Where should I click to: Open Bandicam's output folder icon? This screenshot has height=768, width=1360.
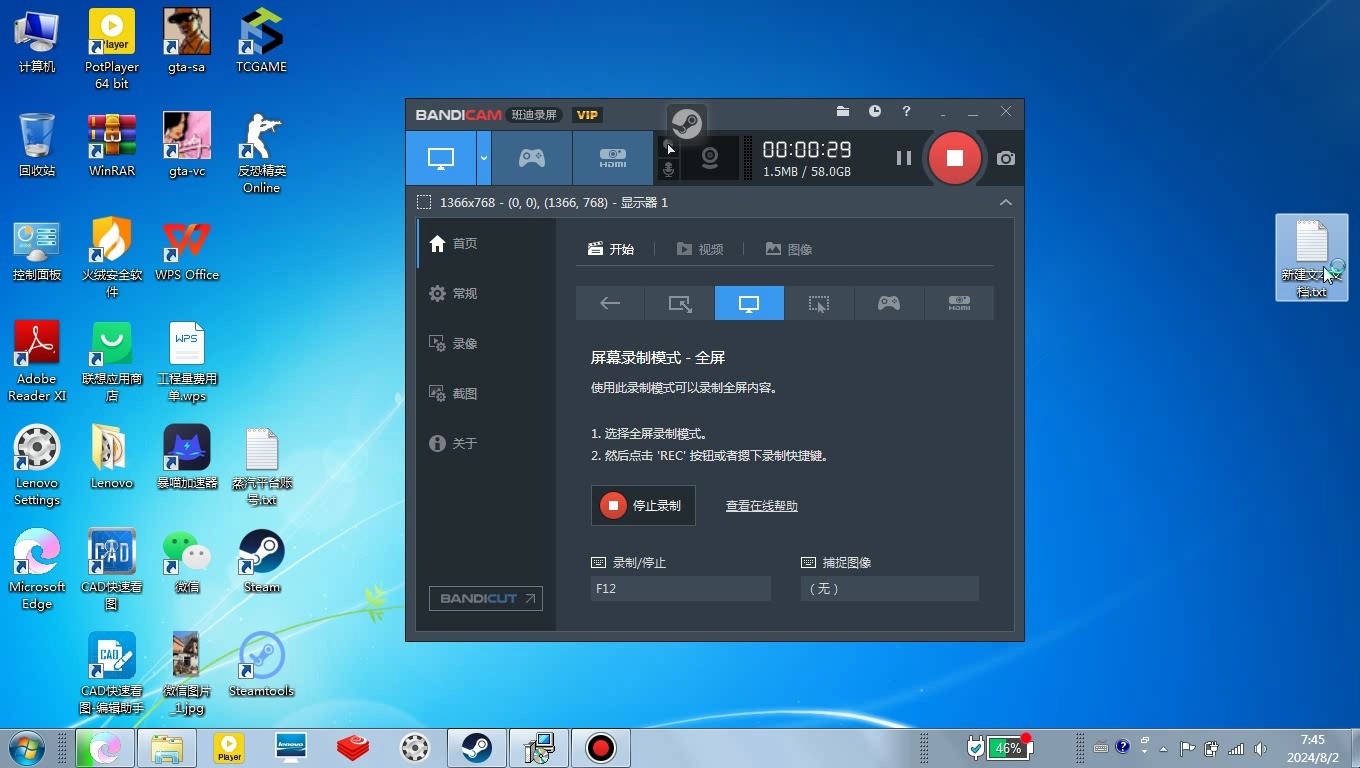tap(843, 111)
